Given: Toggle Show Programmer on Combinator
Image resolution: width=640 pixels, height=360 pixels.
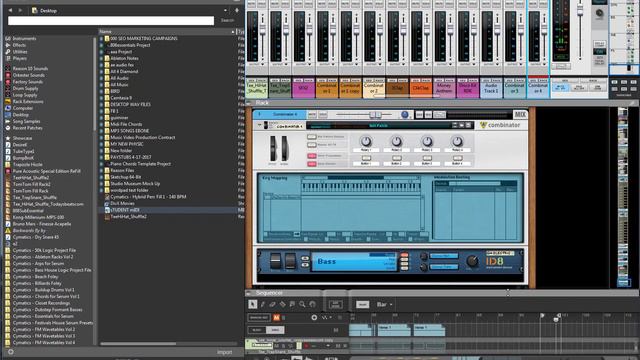Looking at the screenshot, I should (312, 156).
